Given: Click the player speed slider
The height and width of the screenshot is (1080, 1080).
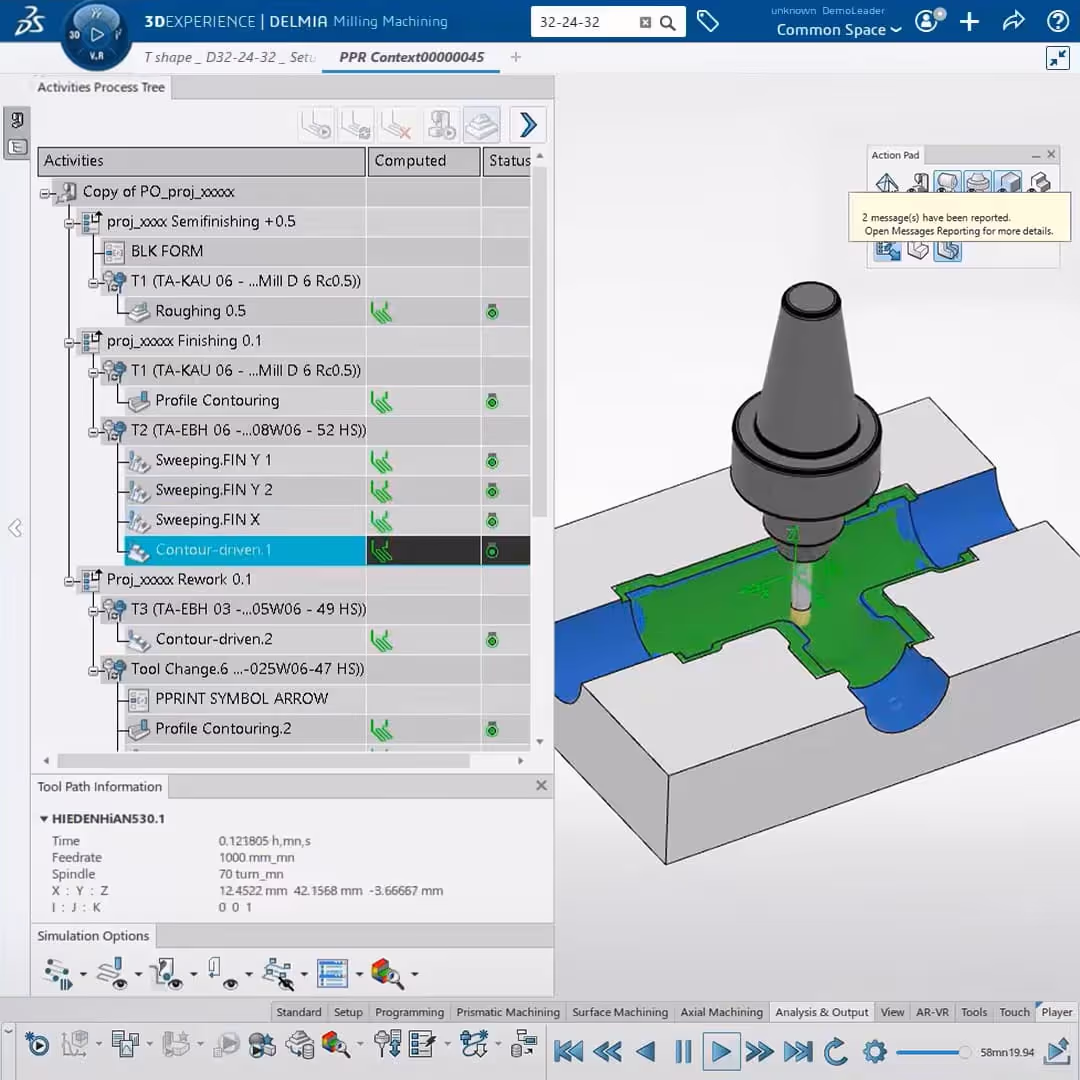Looking at the screenshot, I should click(x=933, y=1052).
